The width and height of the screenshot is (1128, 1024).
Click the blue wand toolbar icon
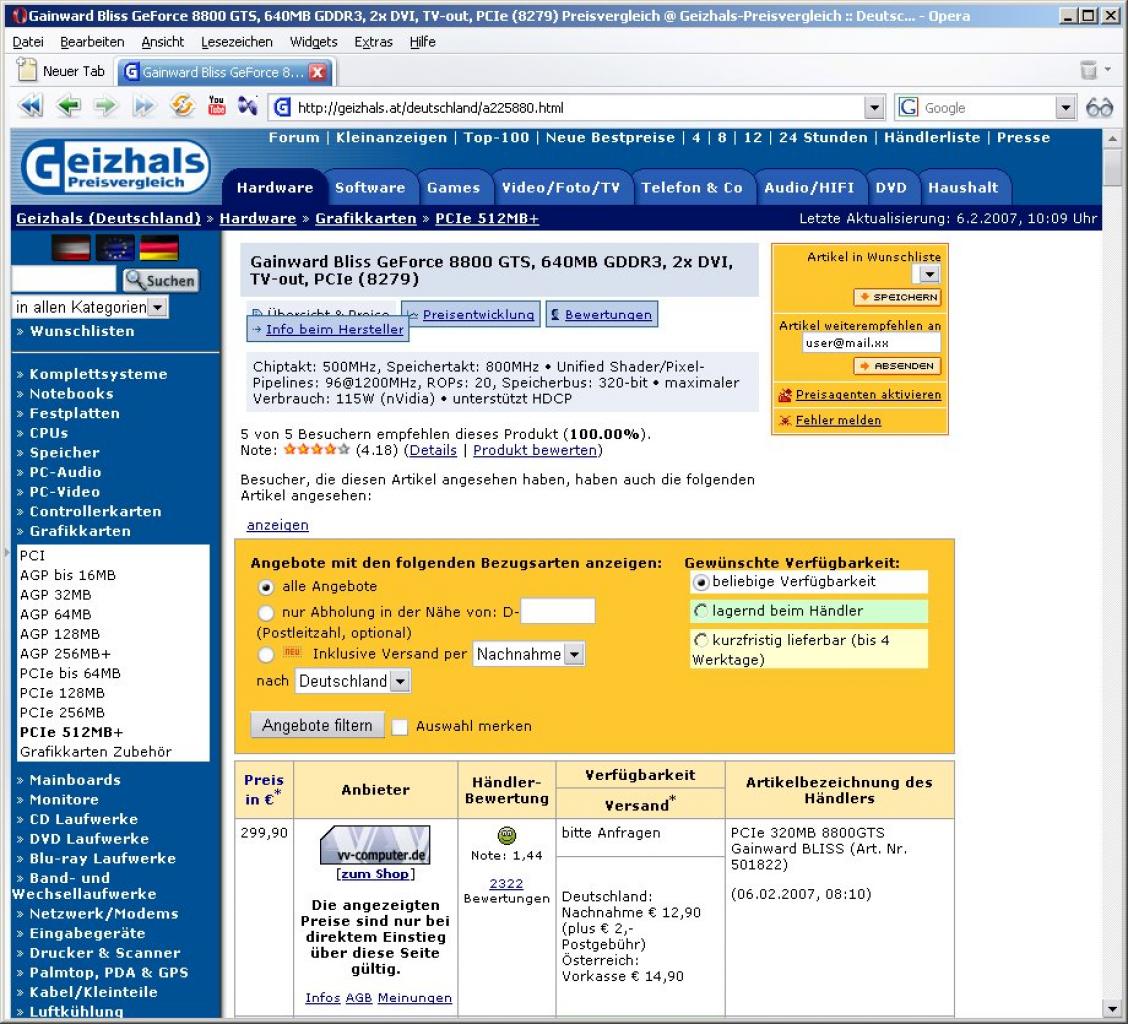click(247, 106)
